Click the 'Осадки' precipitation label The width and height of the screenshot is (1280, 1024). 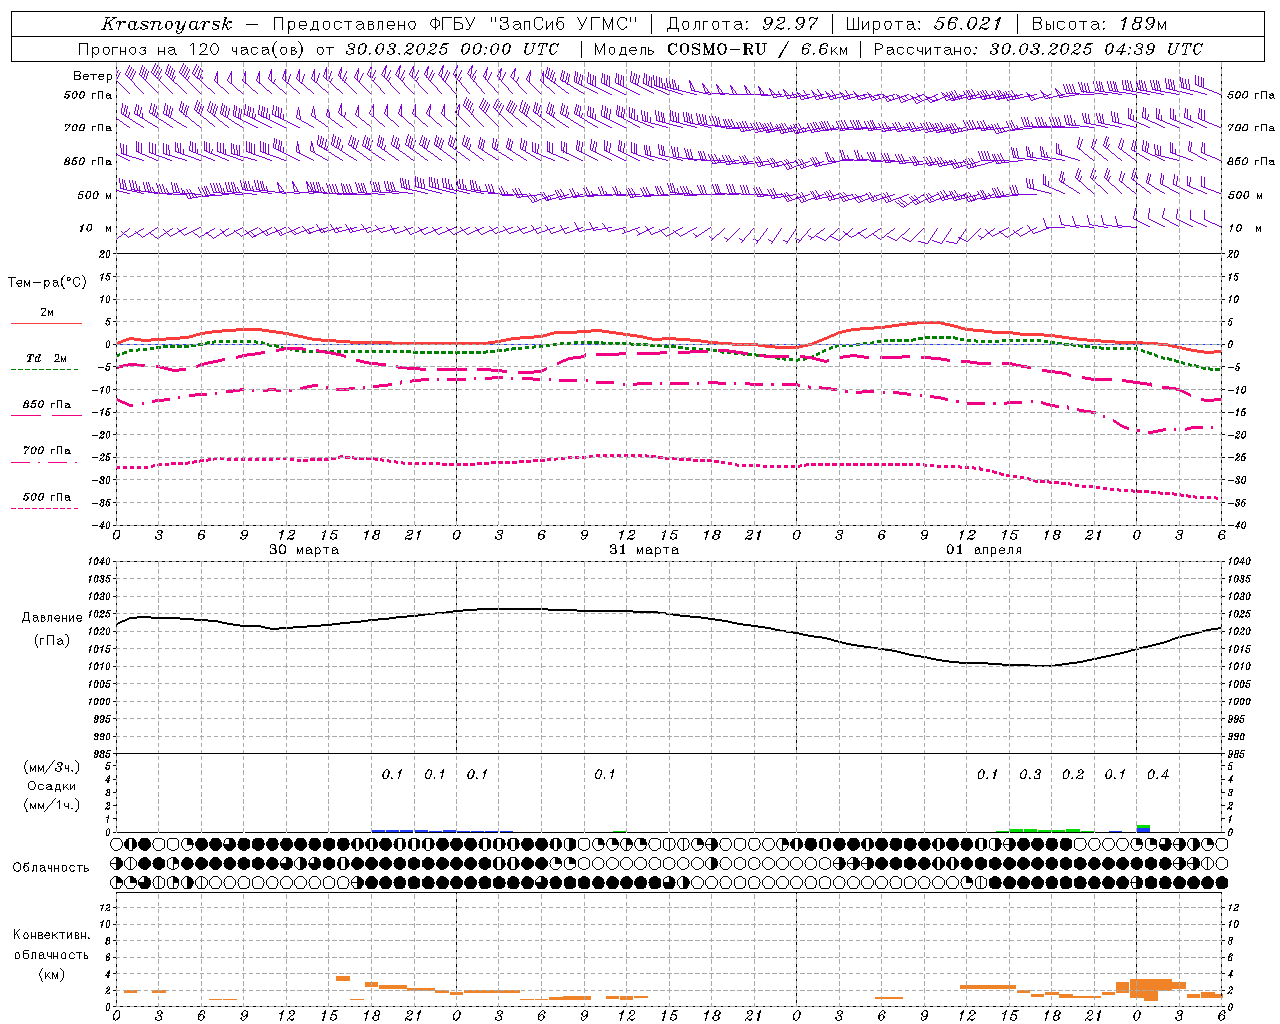tap(51, 786)
